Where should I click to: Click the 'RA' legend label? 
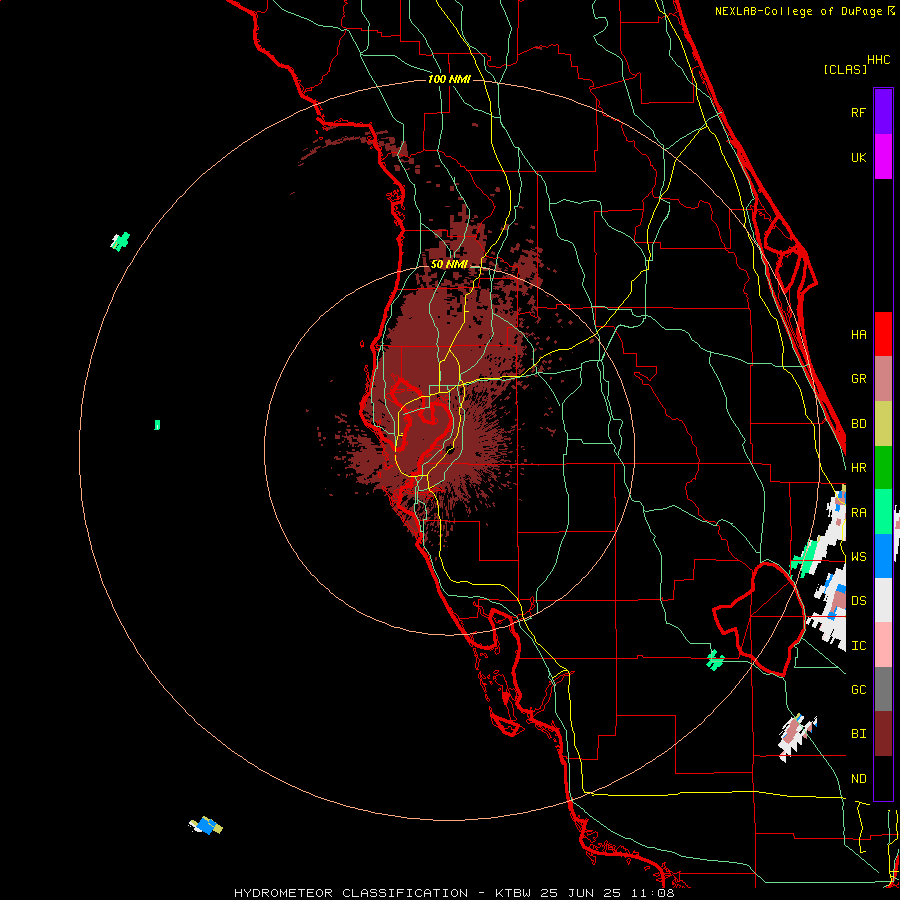point(858,513)
